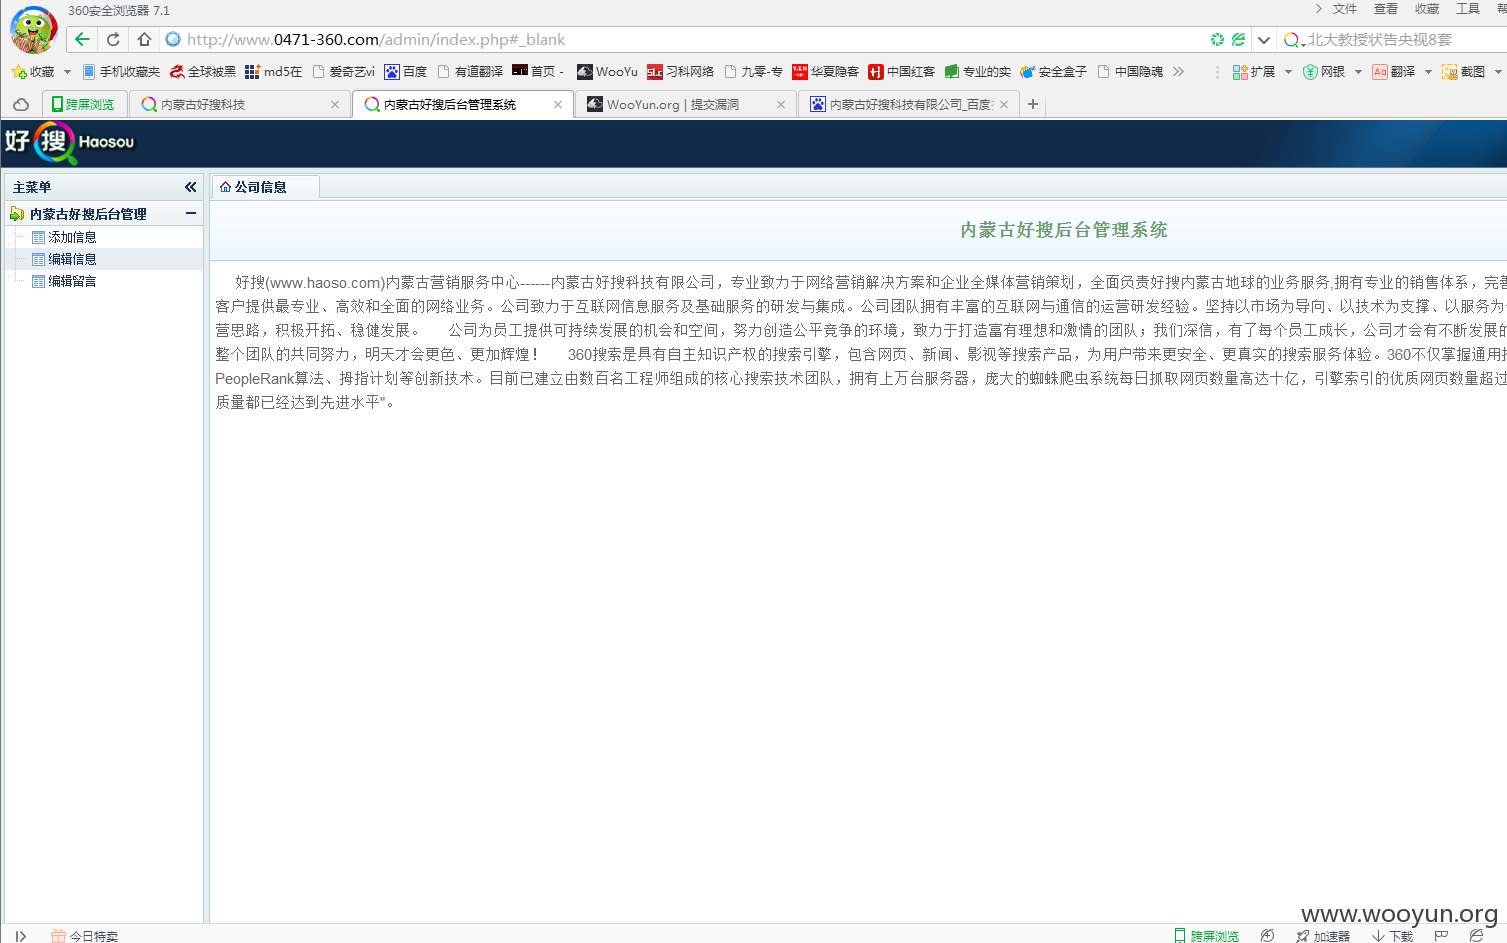1507x943 pixels.
Task: Click the status bar sidebar toggle arrow
Action: [x=20, y=936]
